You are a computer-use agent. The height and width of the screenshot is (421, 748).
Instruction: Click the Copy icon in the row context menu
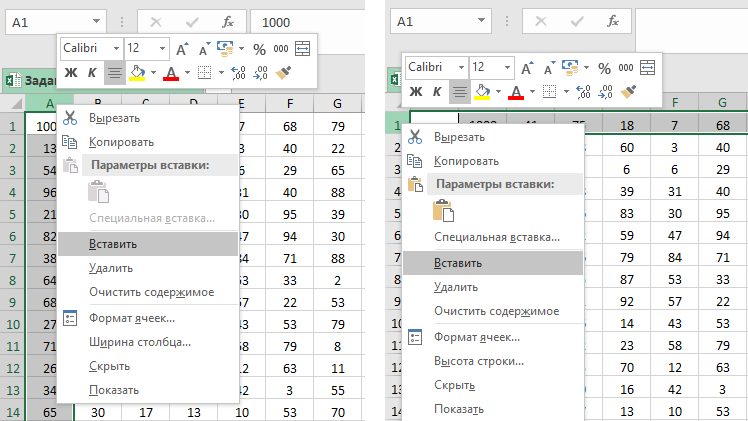[414, 161]
